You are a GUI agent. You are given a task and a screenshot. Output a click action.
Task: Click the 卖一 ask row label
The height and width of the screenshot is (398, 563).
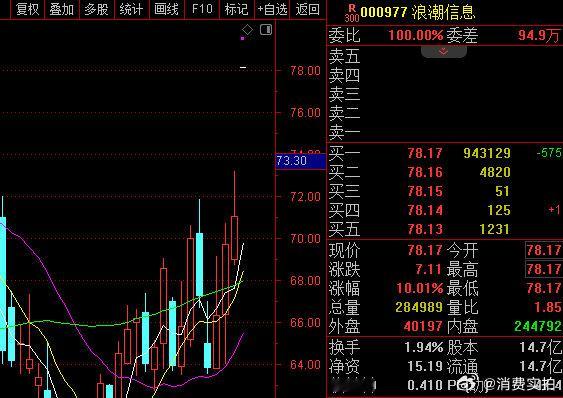click(x=344, y=133)
